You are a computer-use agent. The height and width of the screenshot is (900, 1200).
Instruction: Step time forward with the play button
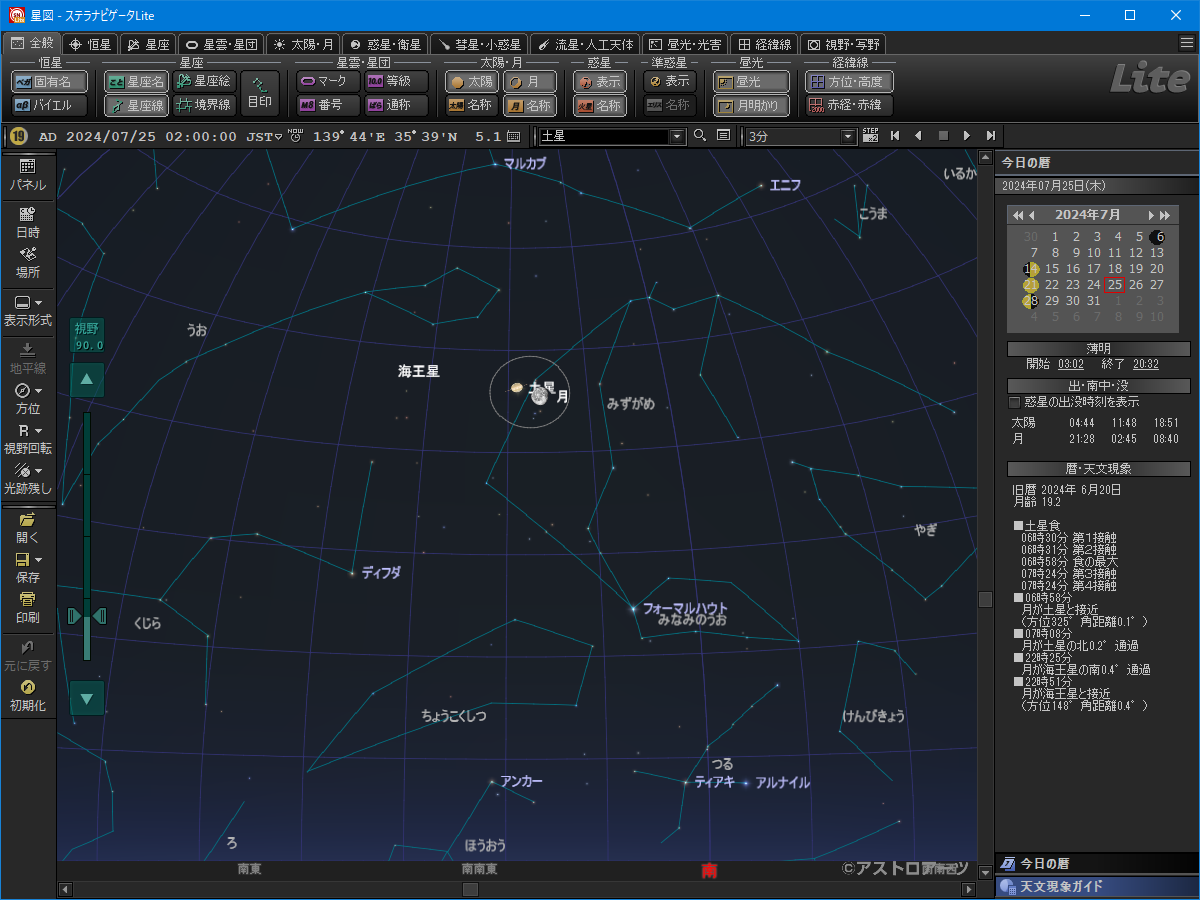[x=966, y=136]
